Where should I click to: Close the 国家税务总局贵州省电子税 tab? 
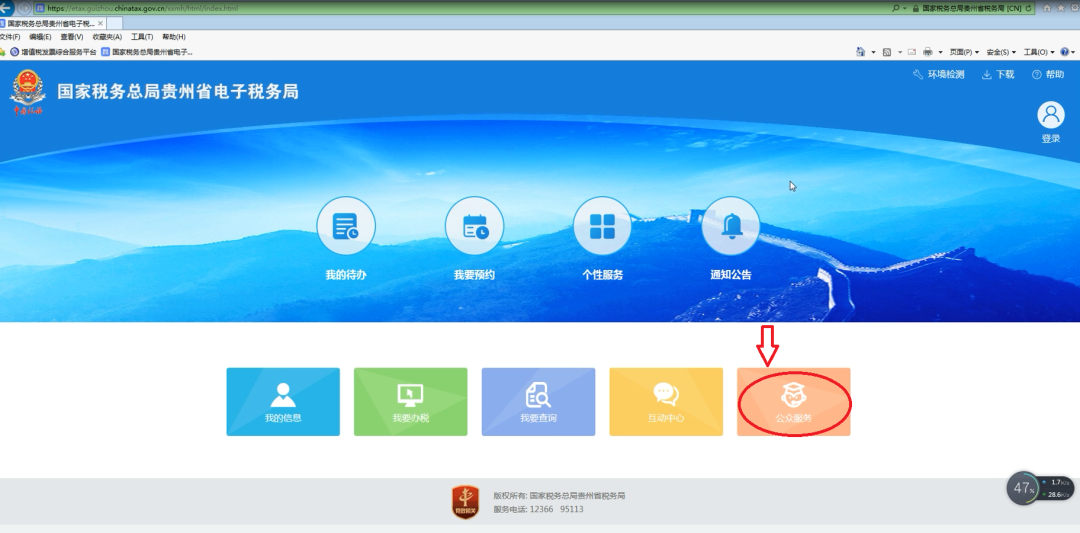coord(100,23)
